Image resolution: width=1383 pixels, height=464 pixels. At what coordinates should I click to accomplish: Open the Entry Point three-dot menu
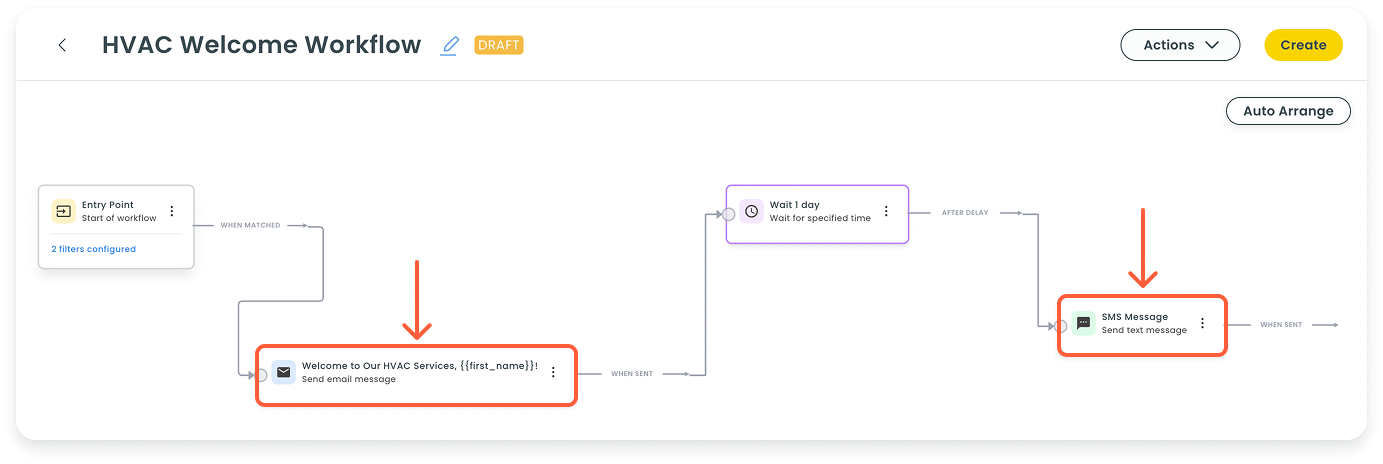(x=171, y=211)
